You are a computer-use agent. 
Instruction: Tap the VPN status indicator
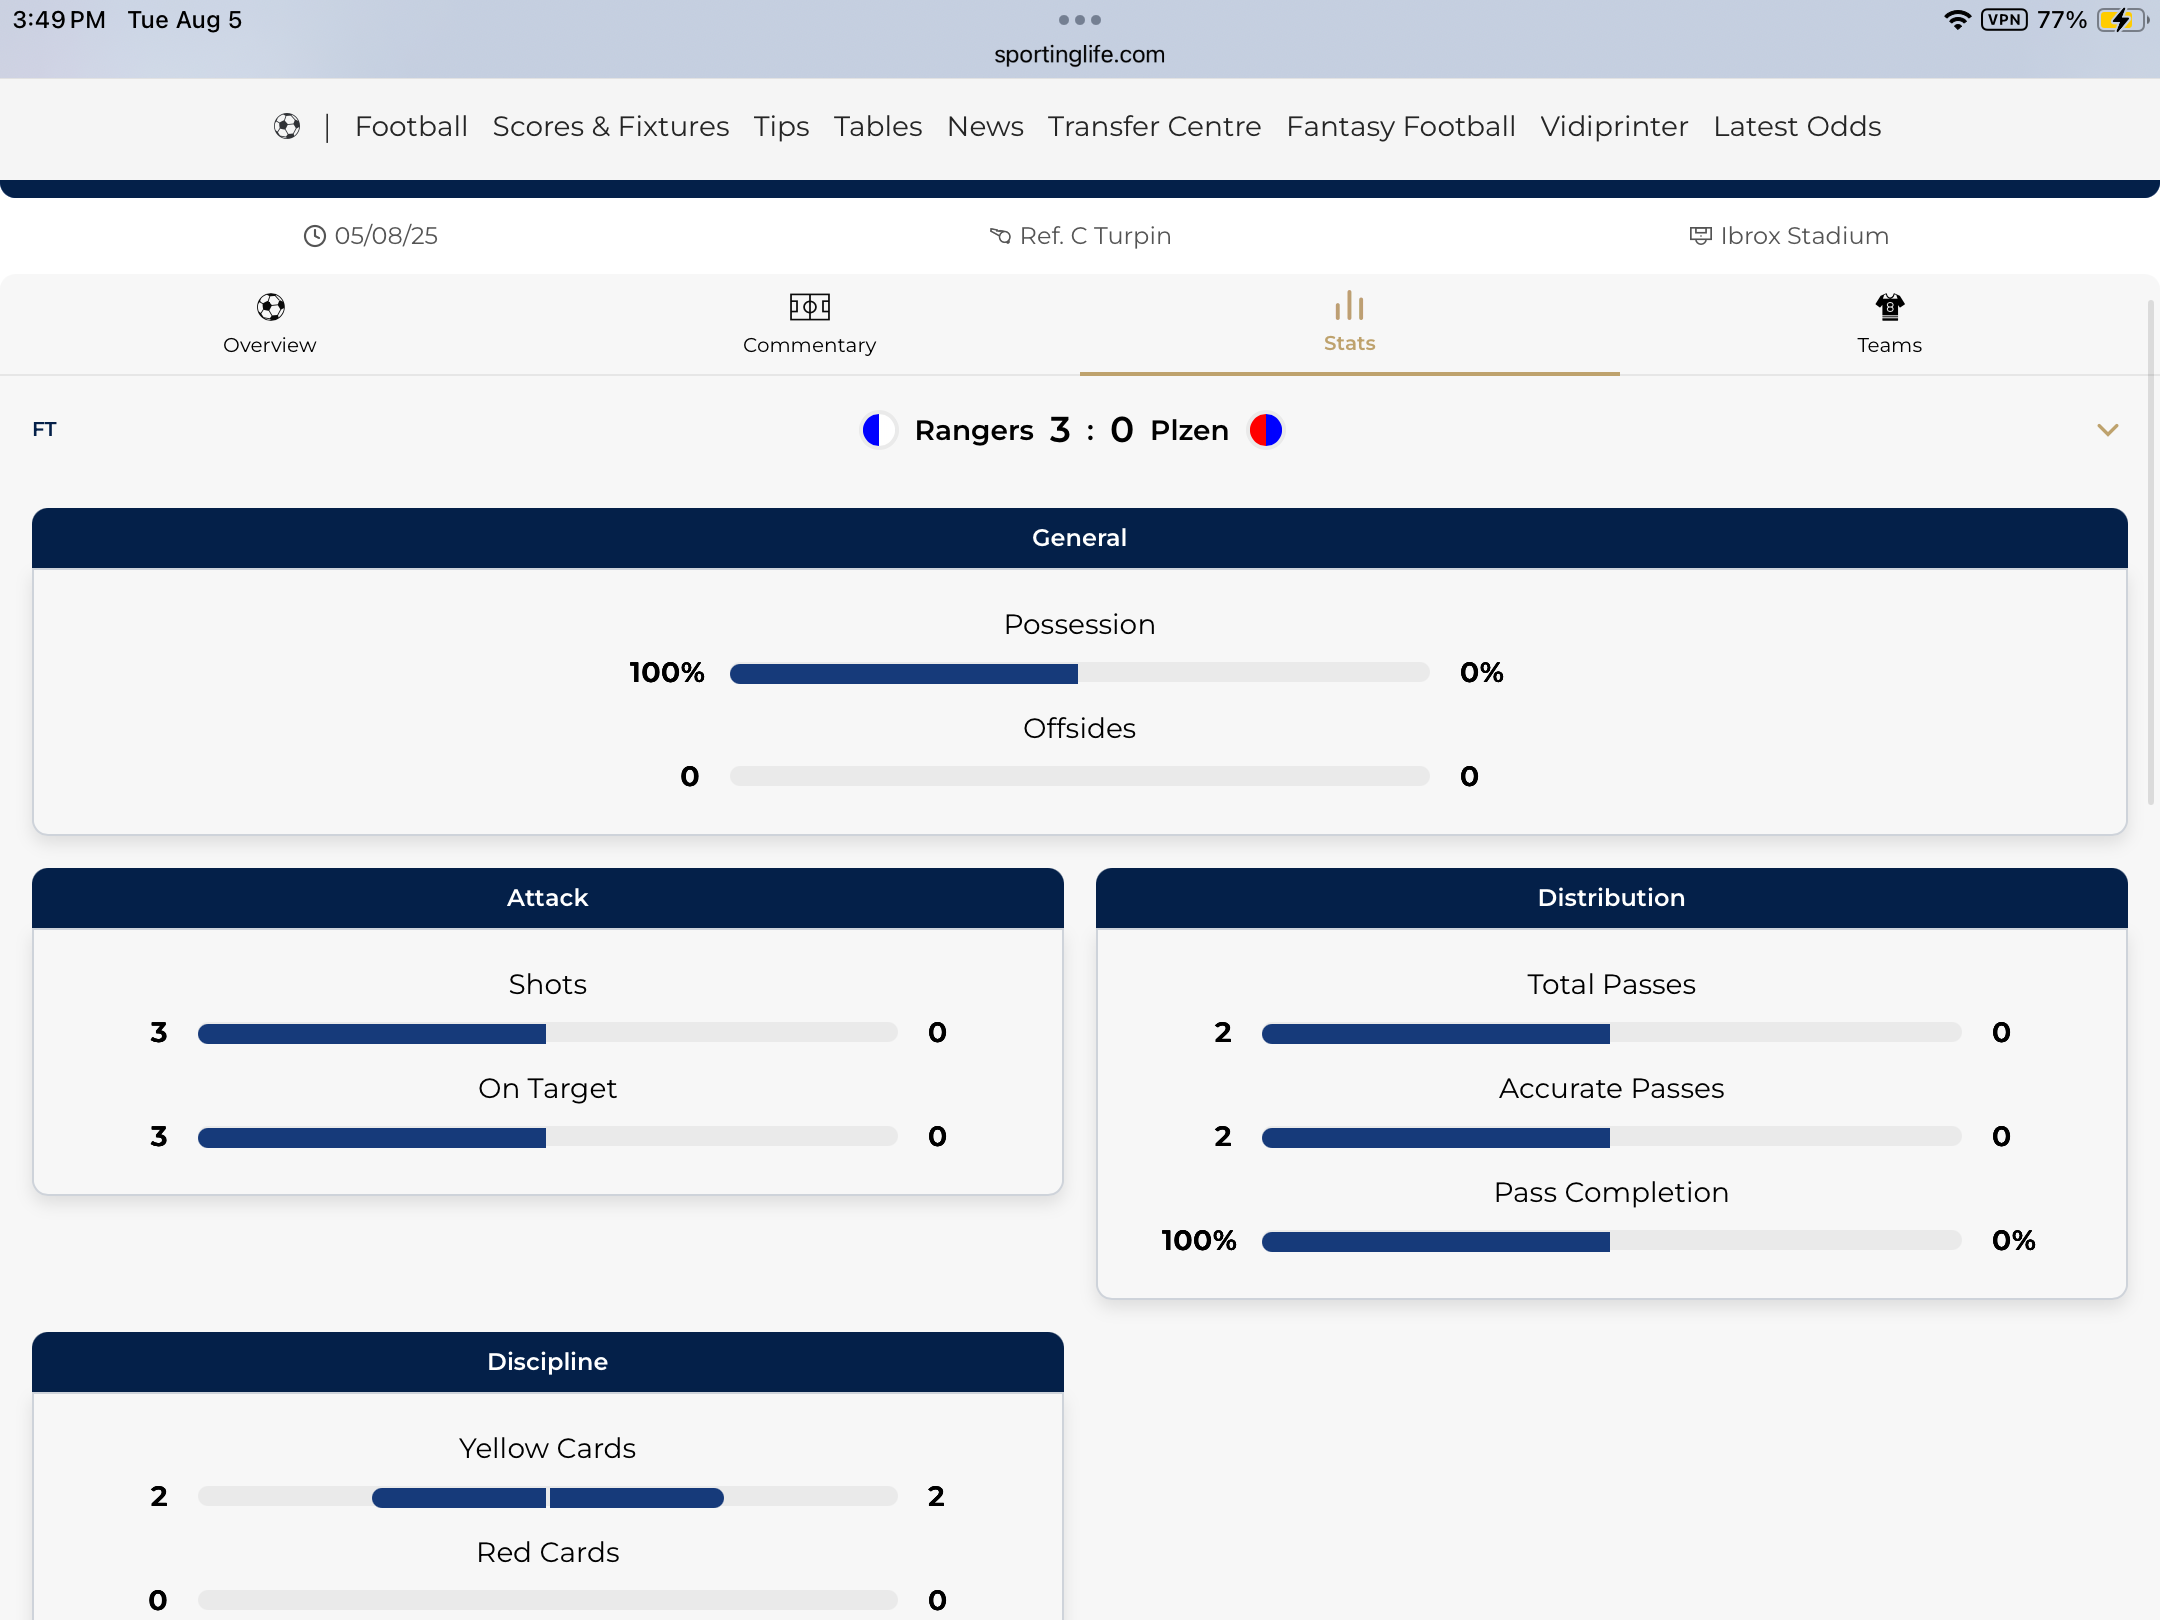(x=2004, y=20)
